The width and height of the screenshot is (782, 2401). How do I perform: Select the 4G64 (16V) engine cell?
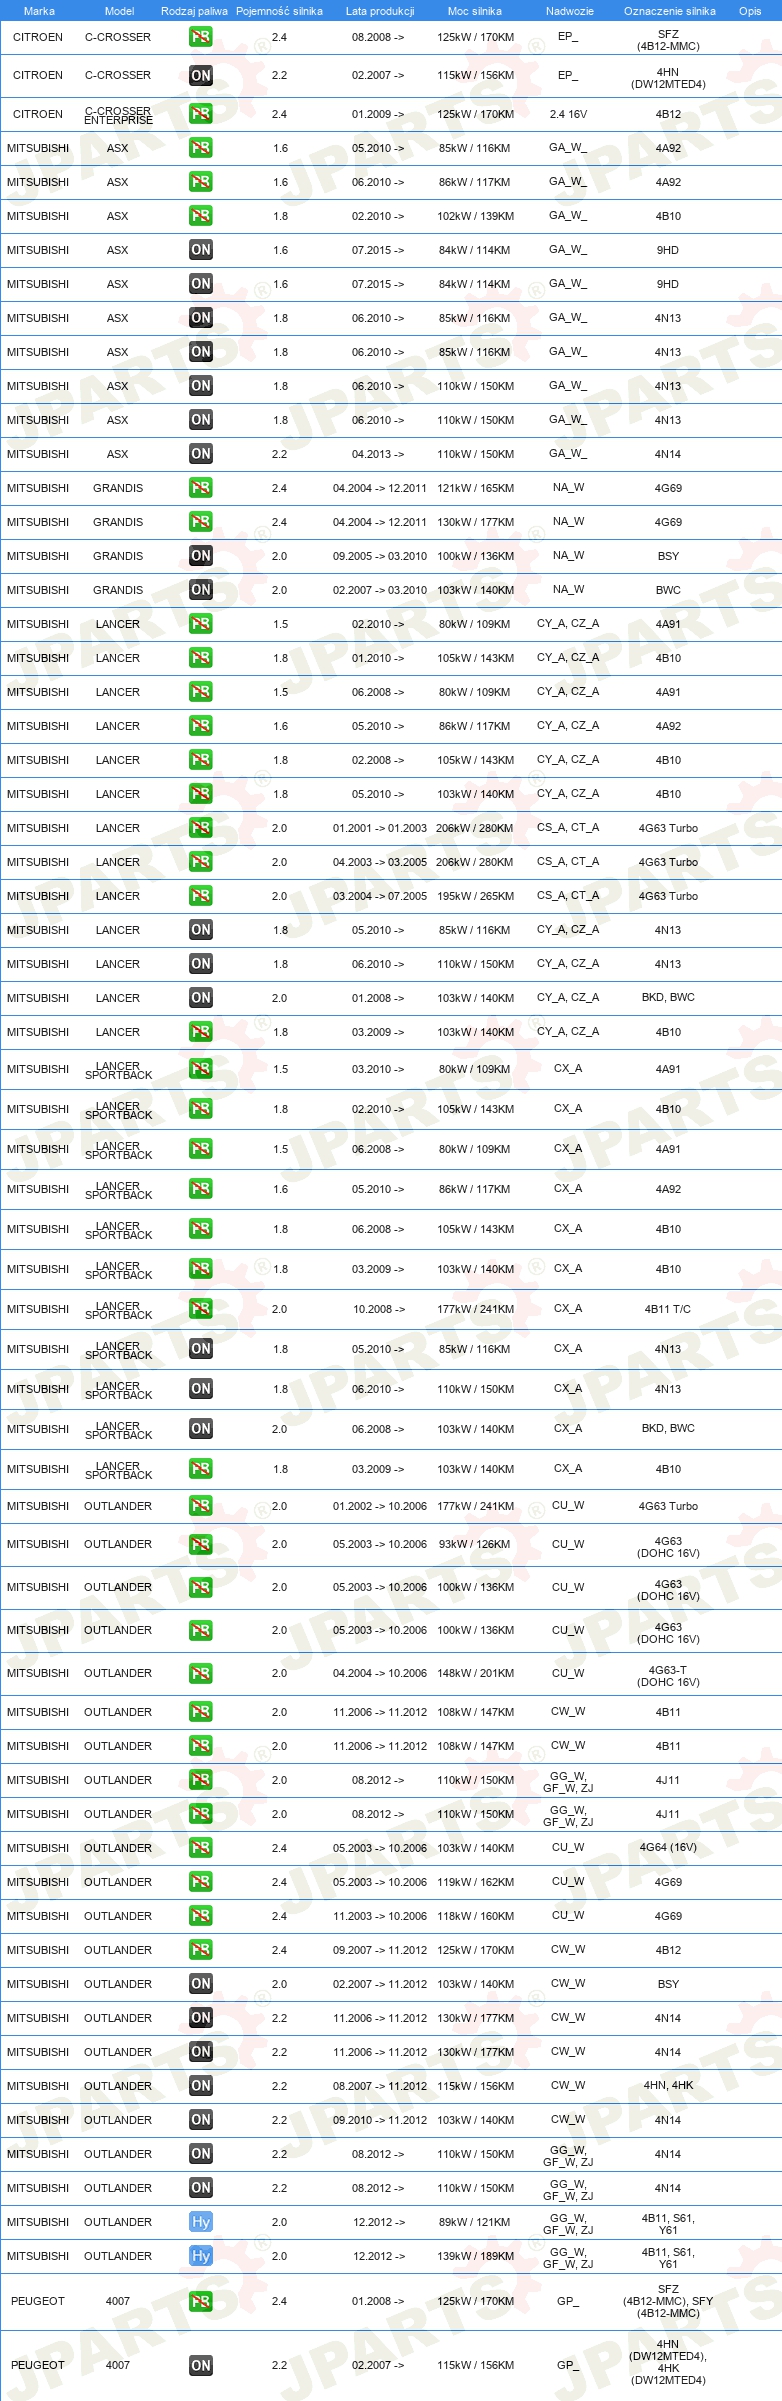(x=668, y=1848)
